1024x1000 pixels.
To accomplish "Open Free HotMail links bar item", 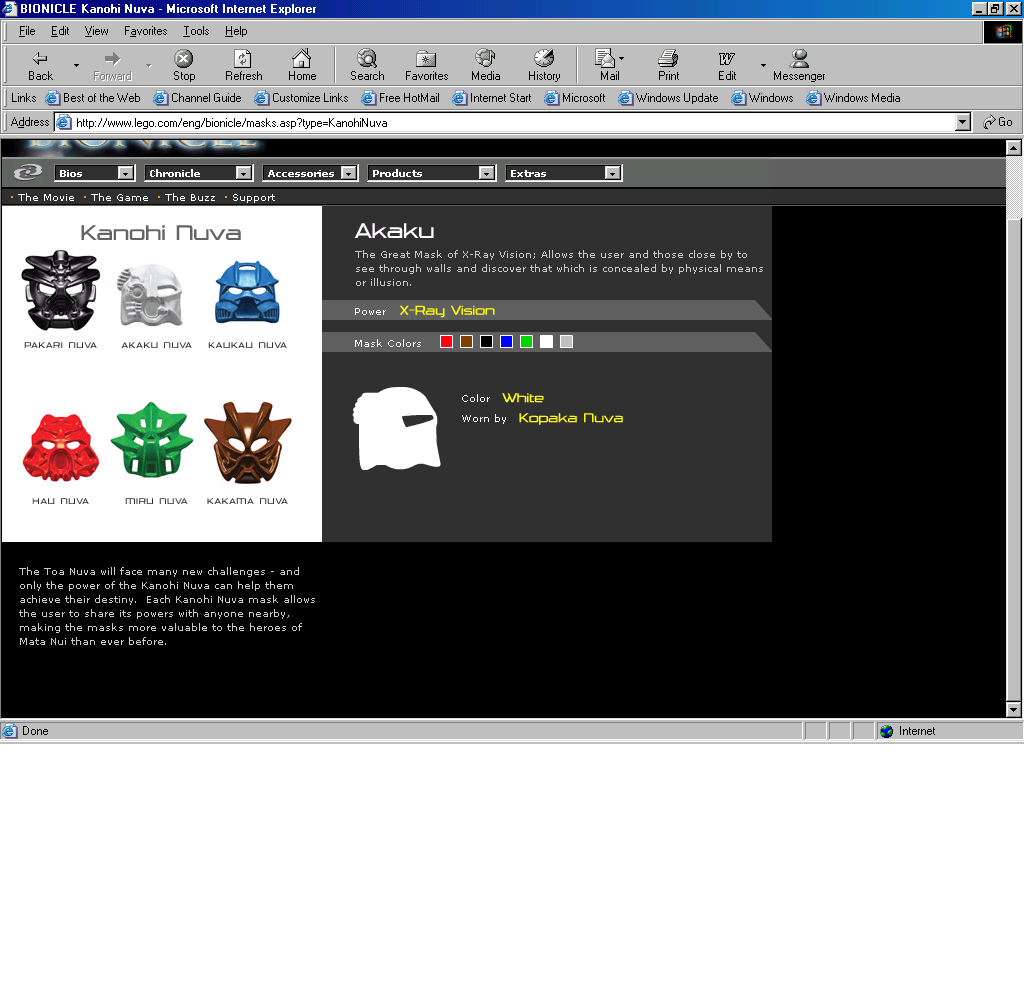I will [x=401, y=98].
